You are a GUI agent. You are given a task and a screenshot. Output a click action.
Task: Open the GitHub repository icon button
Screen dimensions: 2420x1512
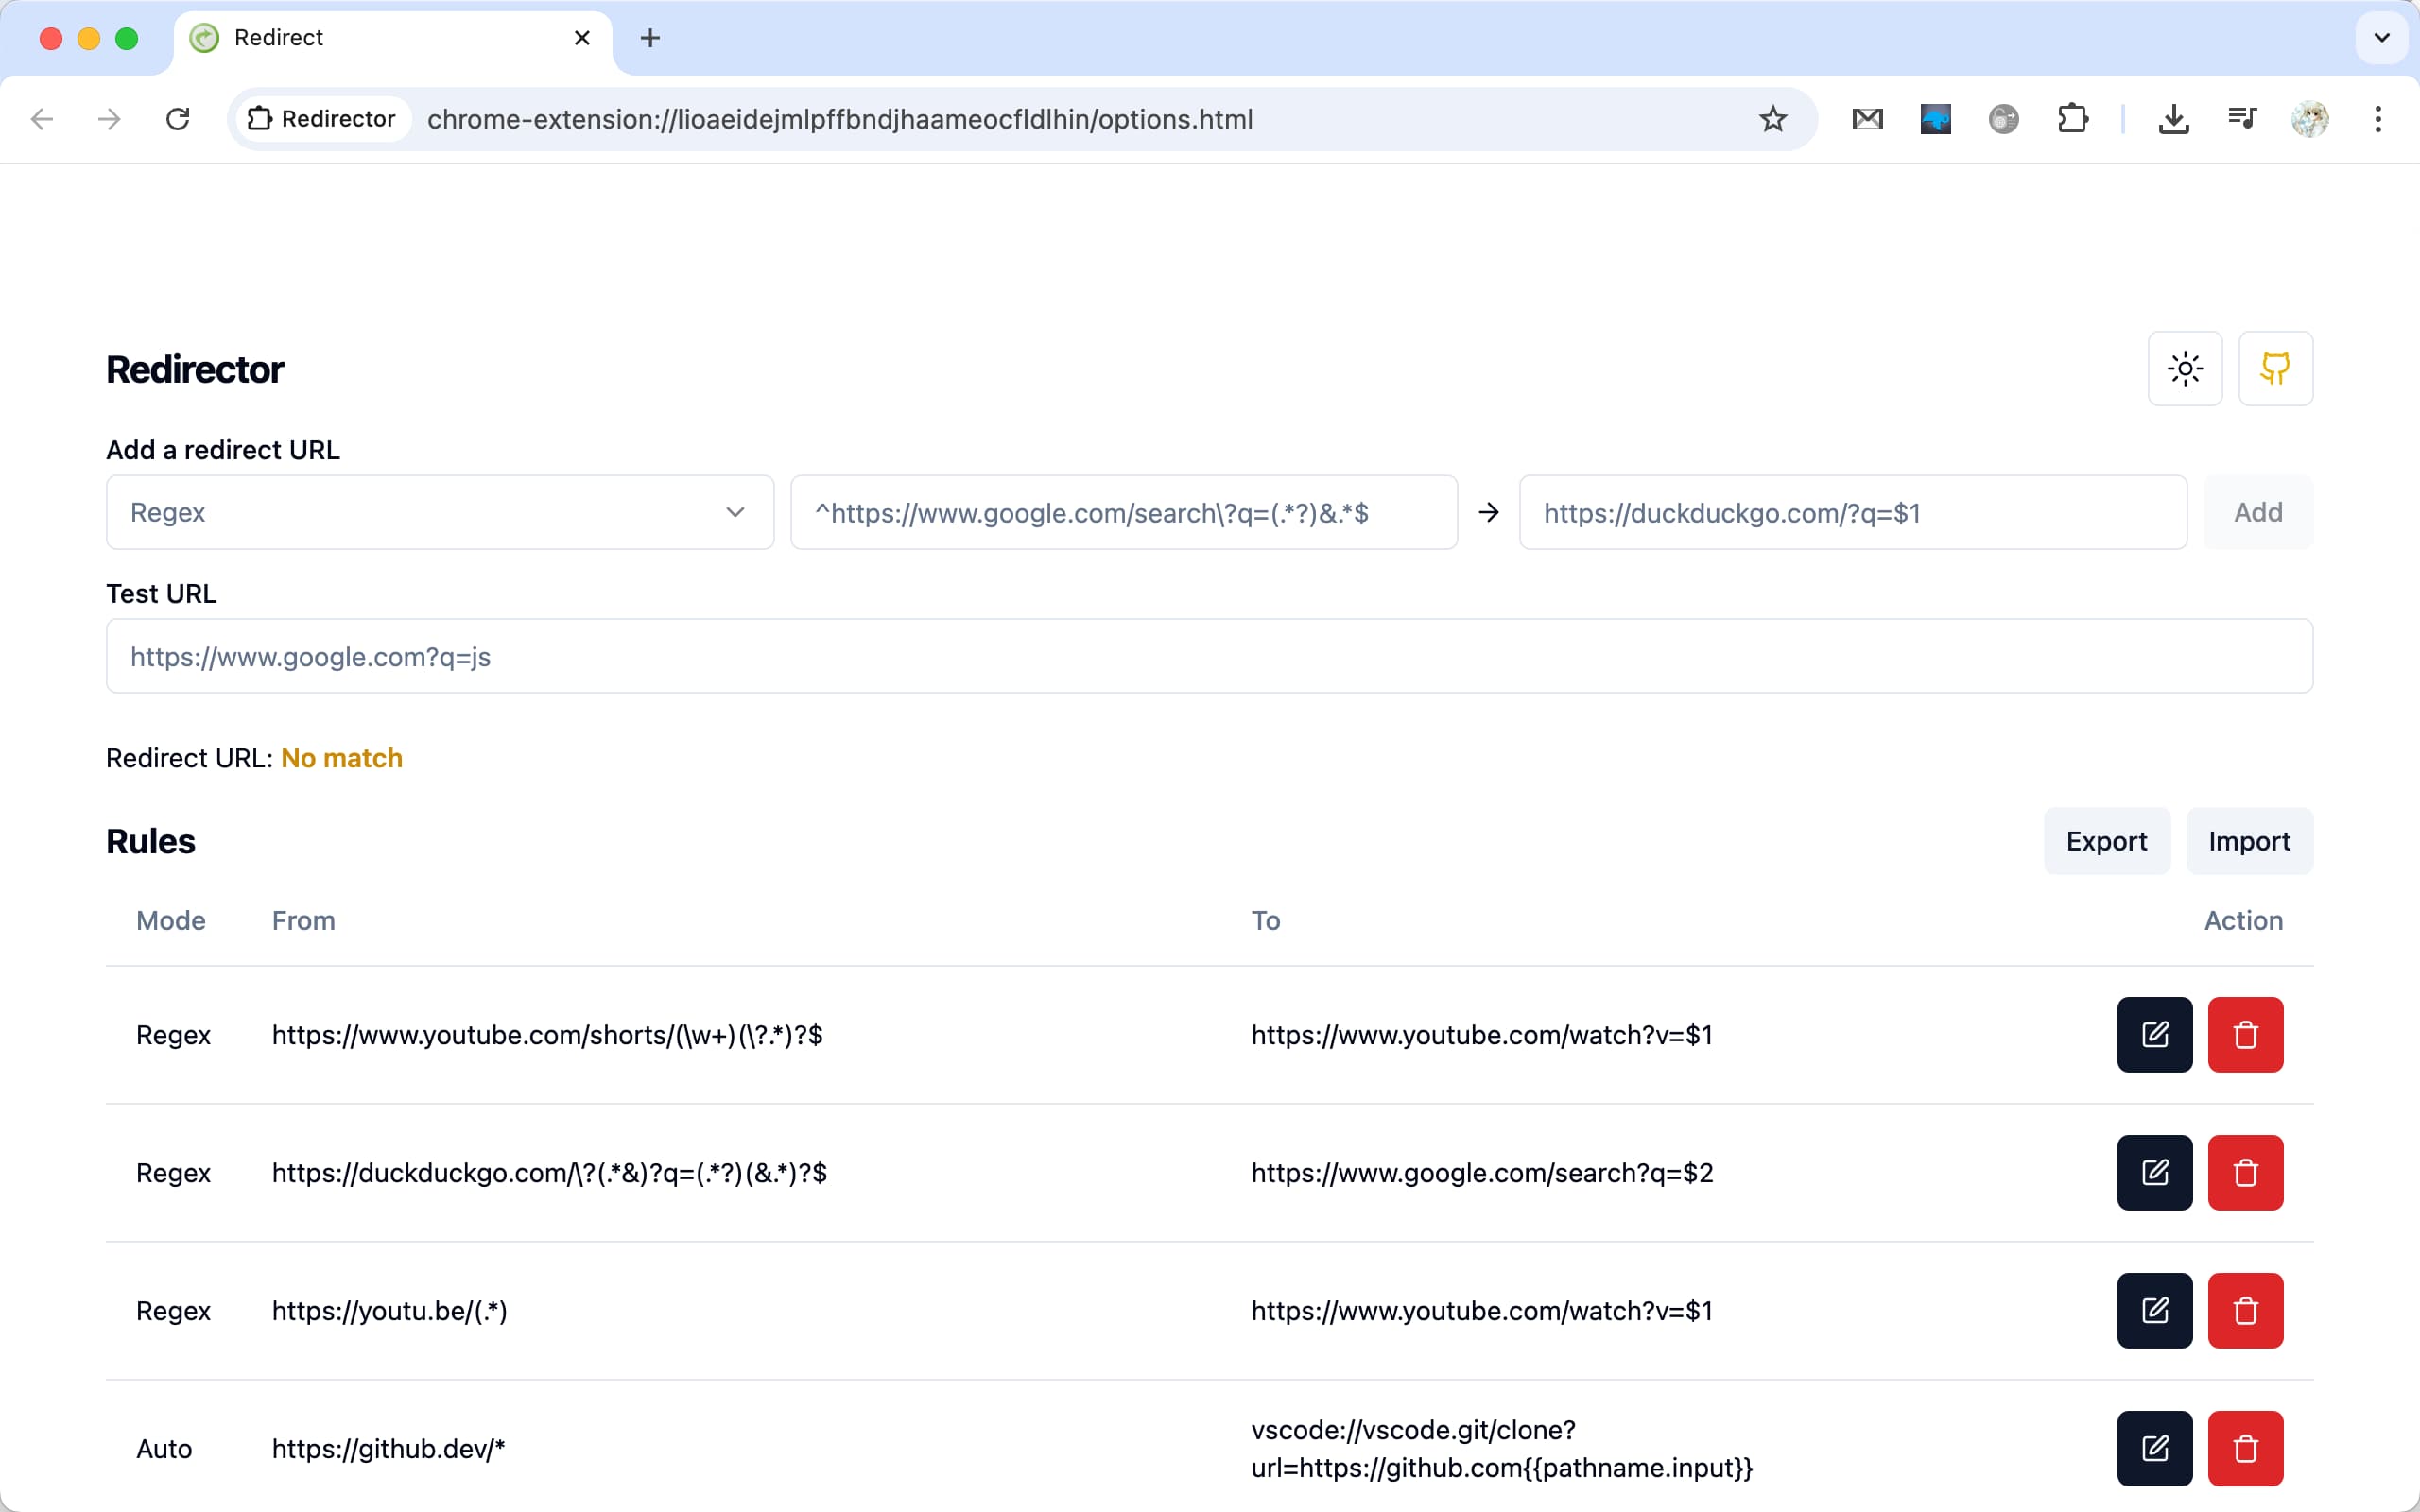point(2275,369)
